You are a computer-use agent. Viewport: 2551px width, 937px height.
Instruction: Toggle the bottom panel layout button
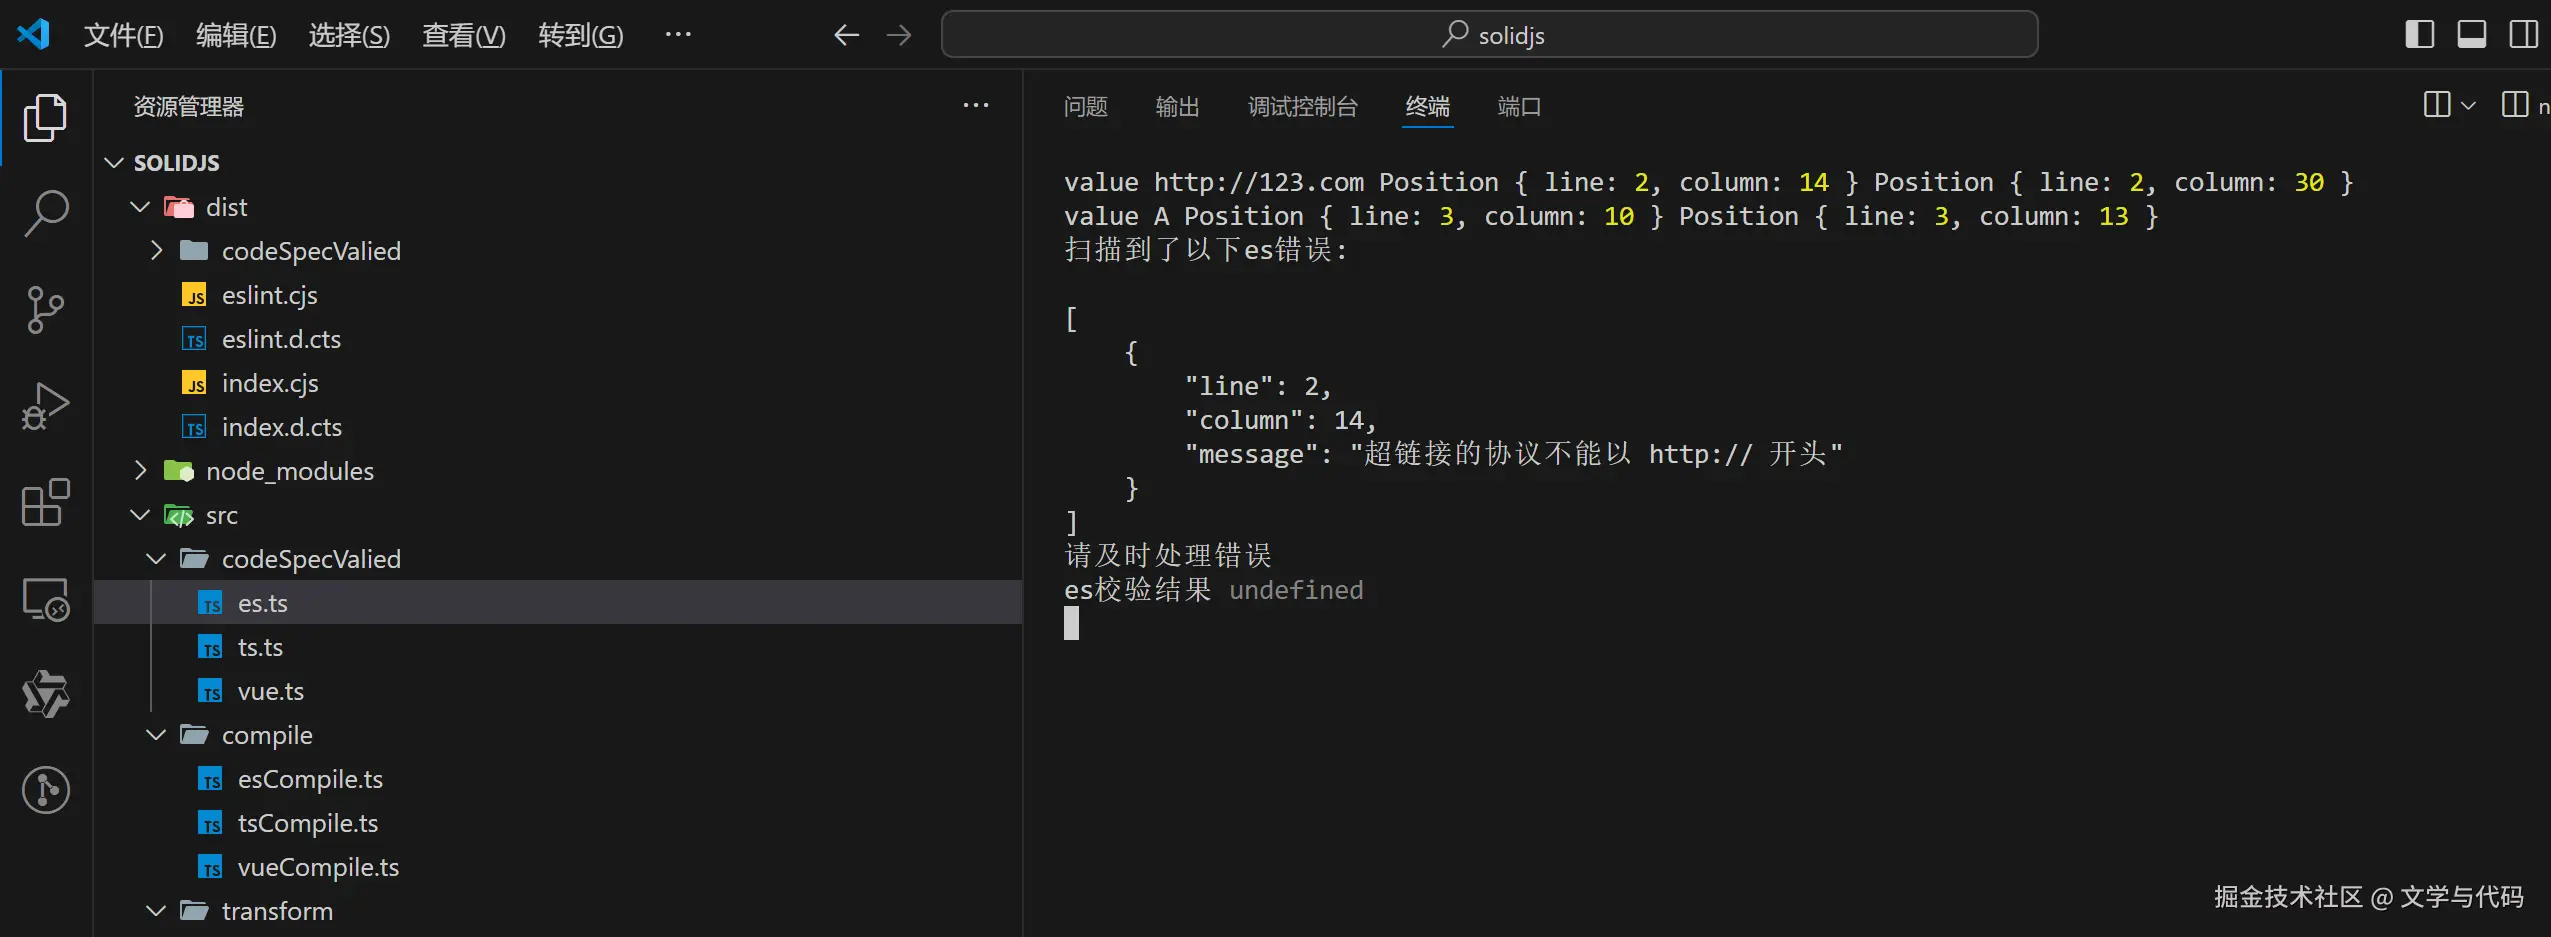[x=2471, y=35]
